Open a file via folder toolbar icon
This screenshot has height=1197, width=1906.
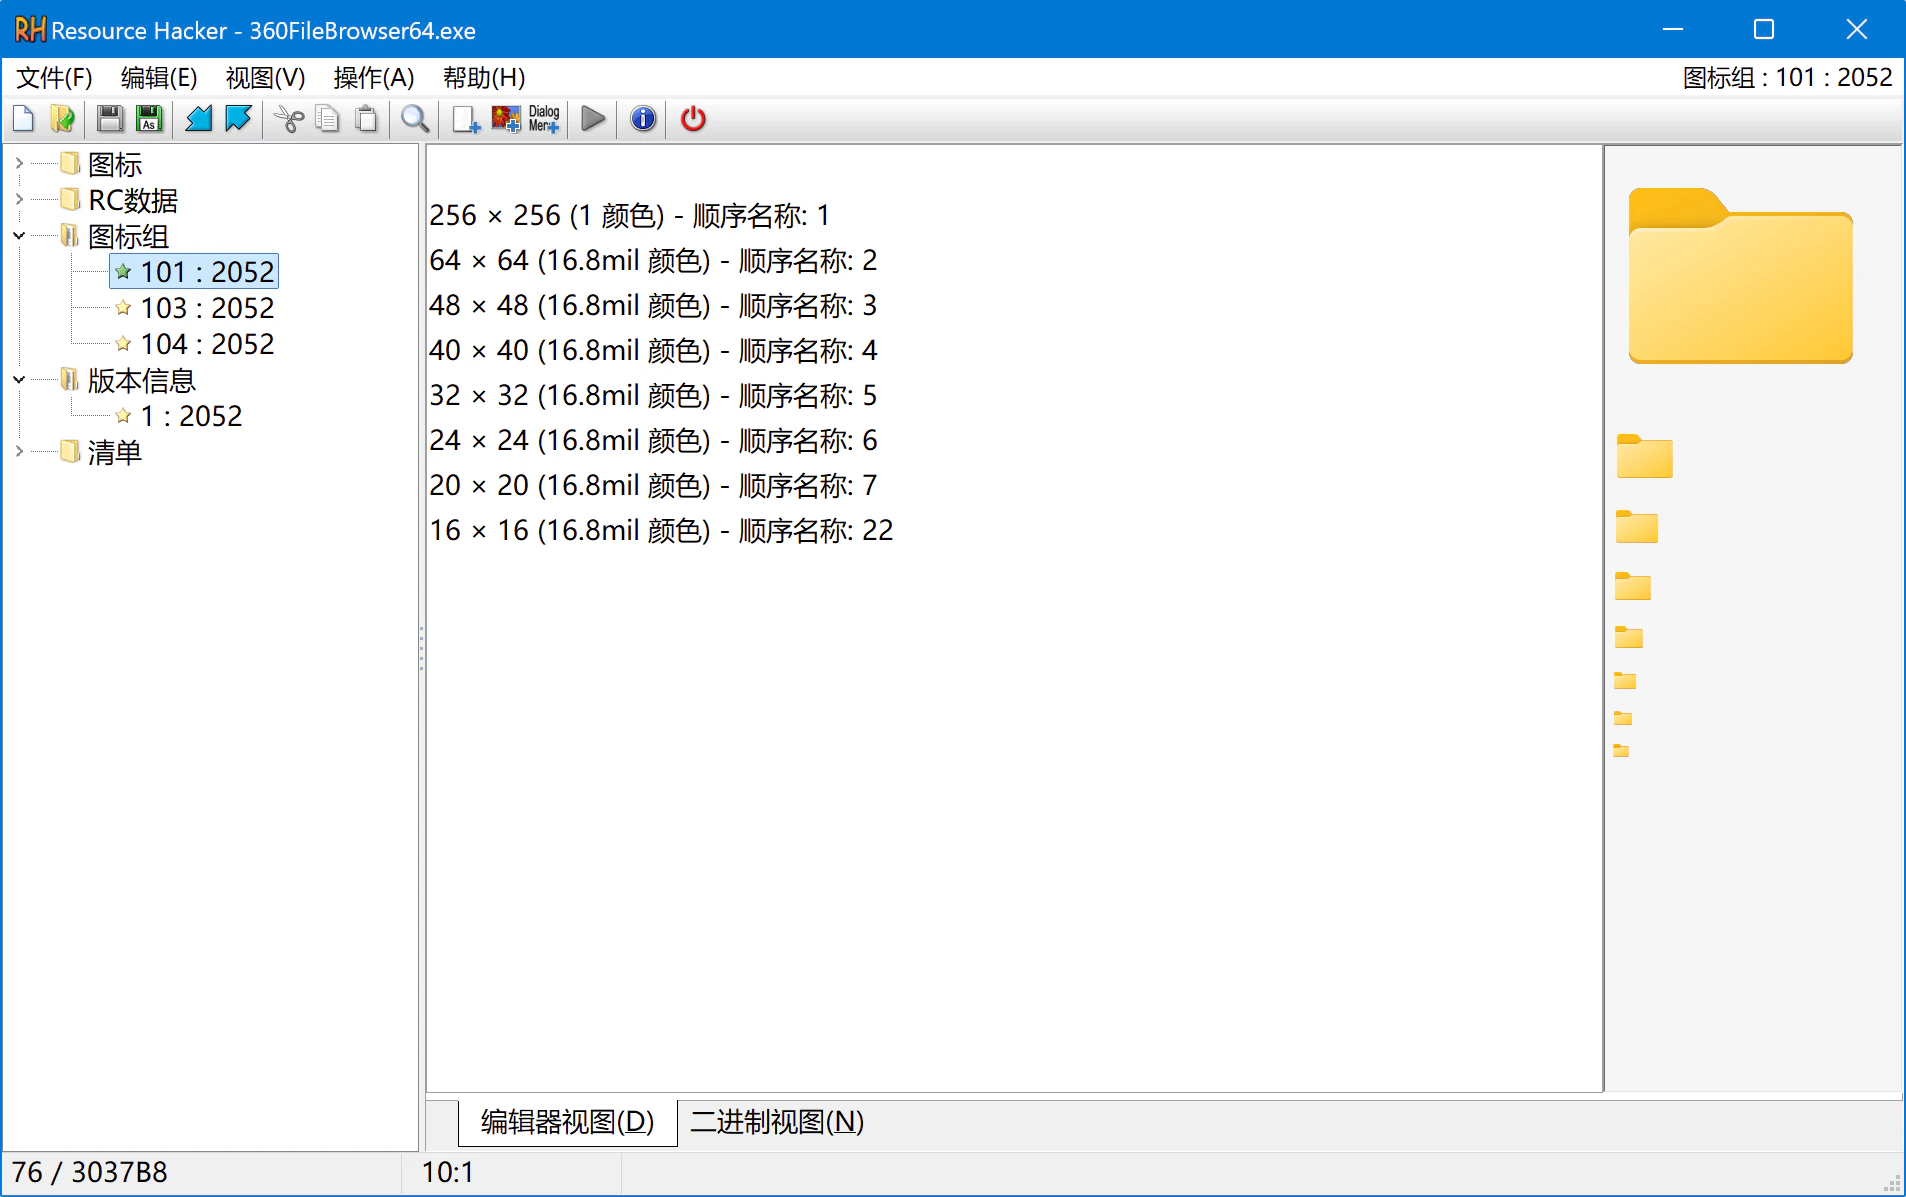(63, 119)
